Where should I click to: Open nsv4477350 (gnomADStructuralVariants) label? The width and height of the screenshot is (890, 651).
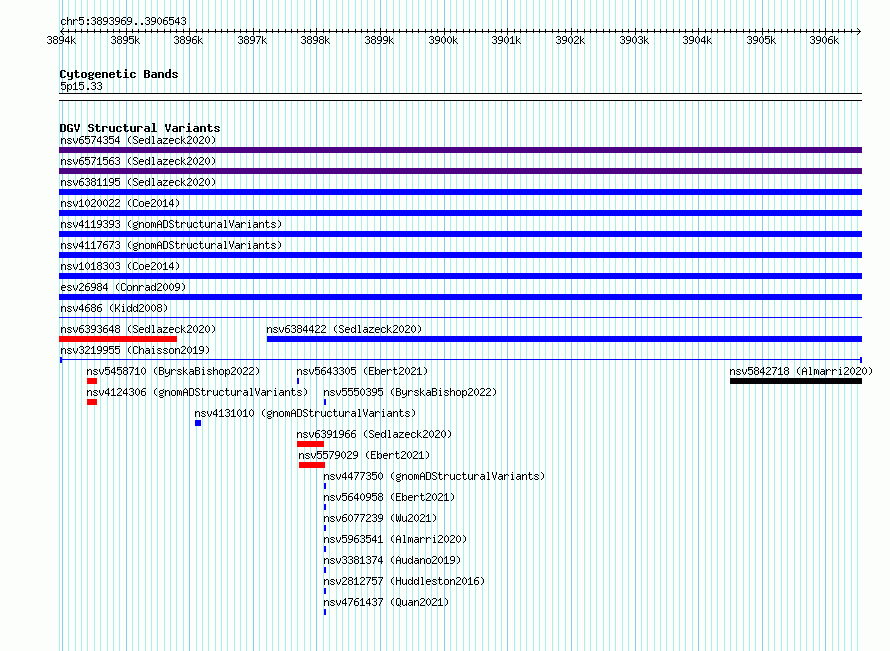(434, 476)
